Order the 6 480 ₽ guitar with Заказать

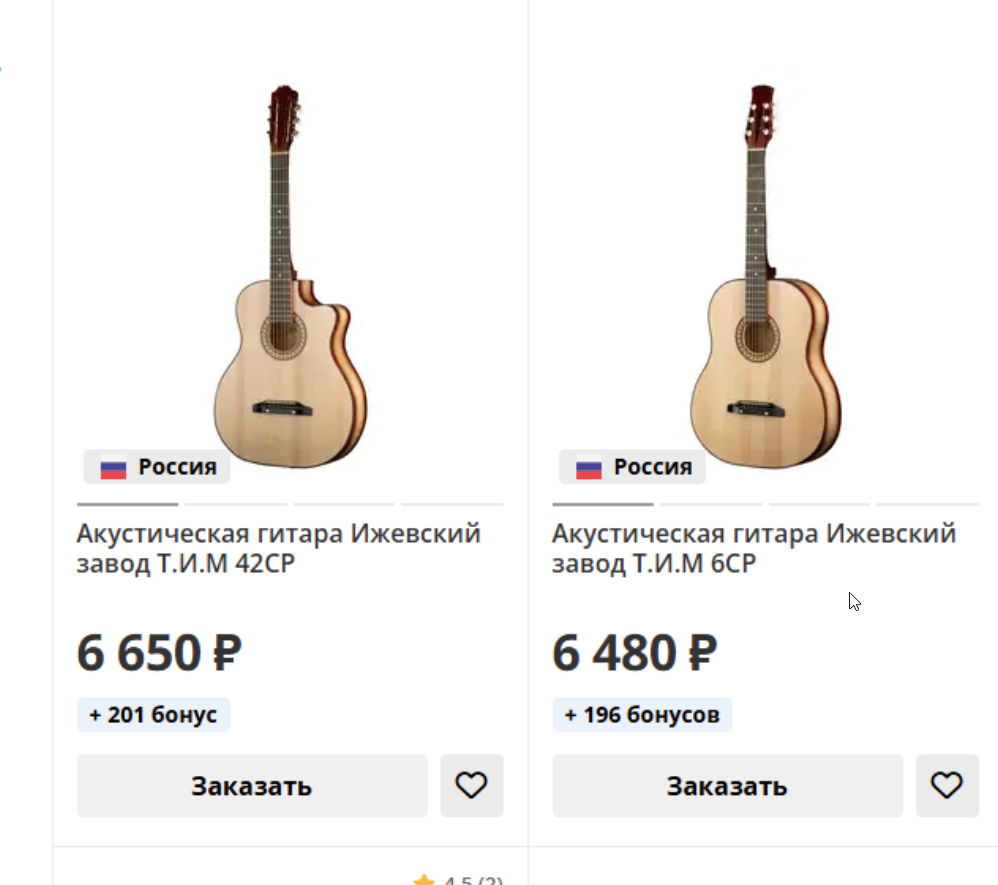click(727, 786)
